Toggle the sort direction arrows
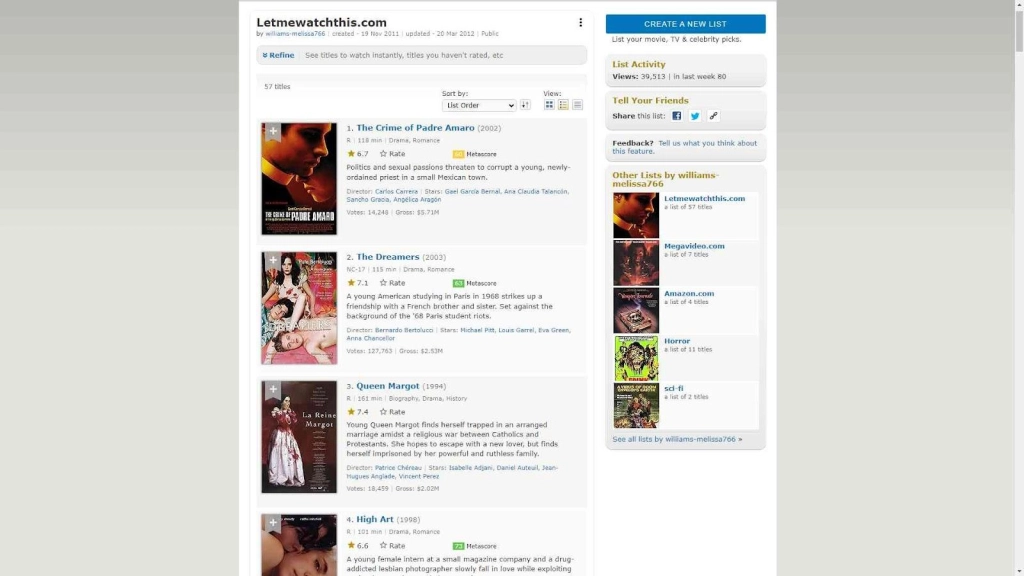Viewport: 1024px width, 576px height. pyautogui.click(x=524, y=105)
